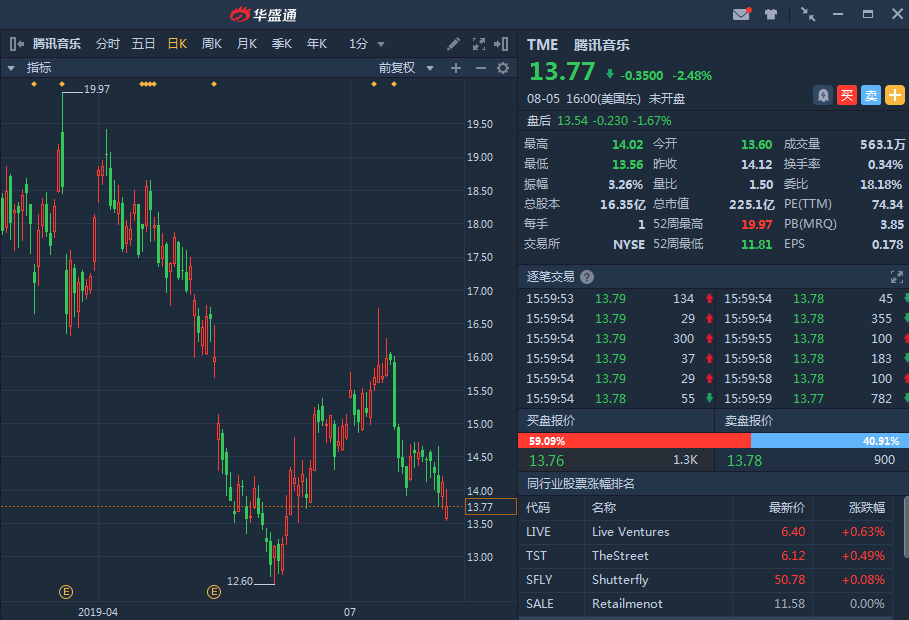Click the peer ranking list scrollbar
909x620 pixels.
point(906,527)
